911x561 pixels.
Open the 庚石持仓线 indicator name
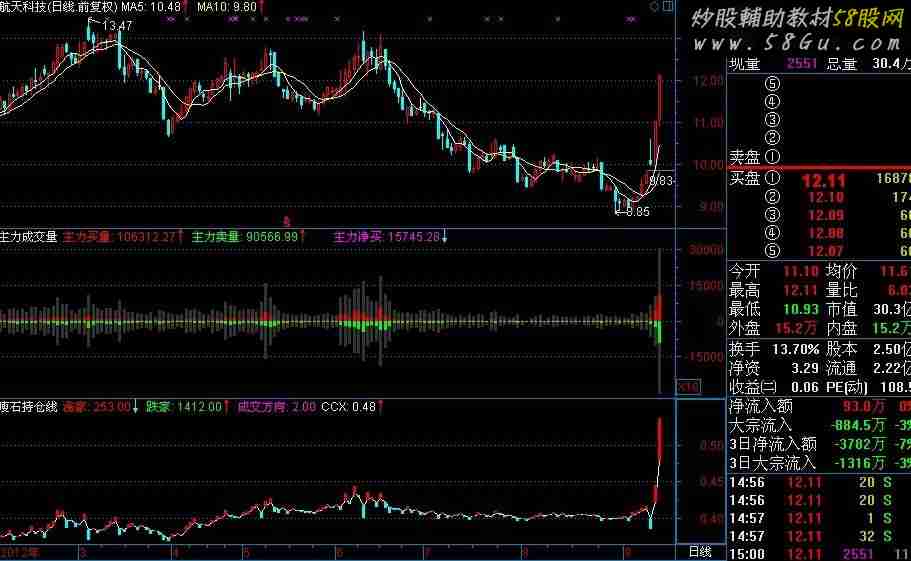(x=27, y=407)
